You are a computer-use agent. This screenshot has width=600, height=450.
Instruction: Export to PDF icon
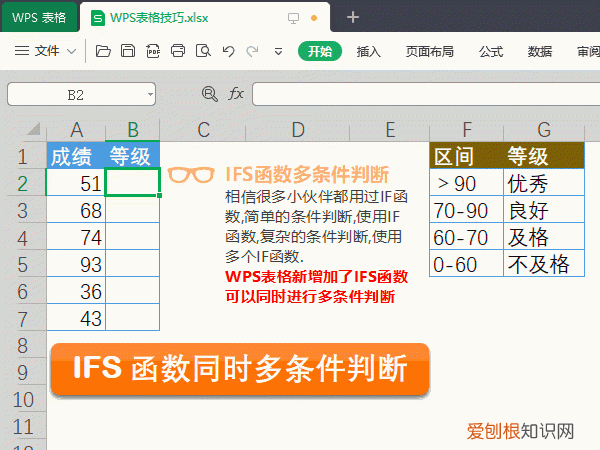[153, 51]
